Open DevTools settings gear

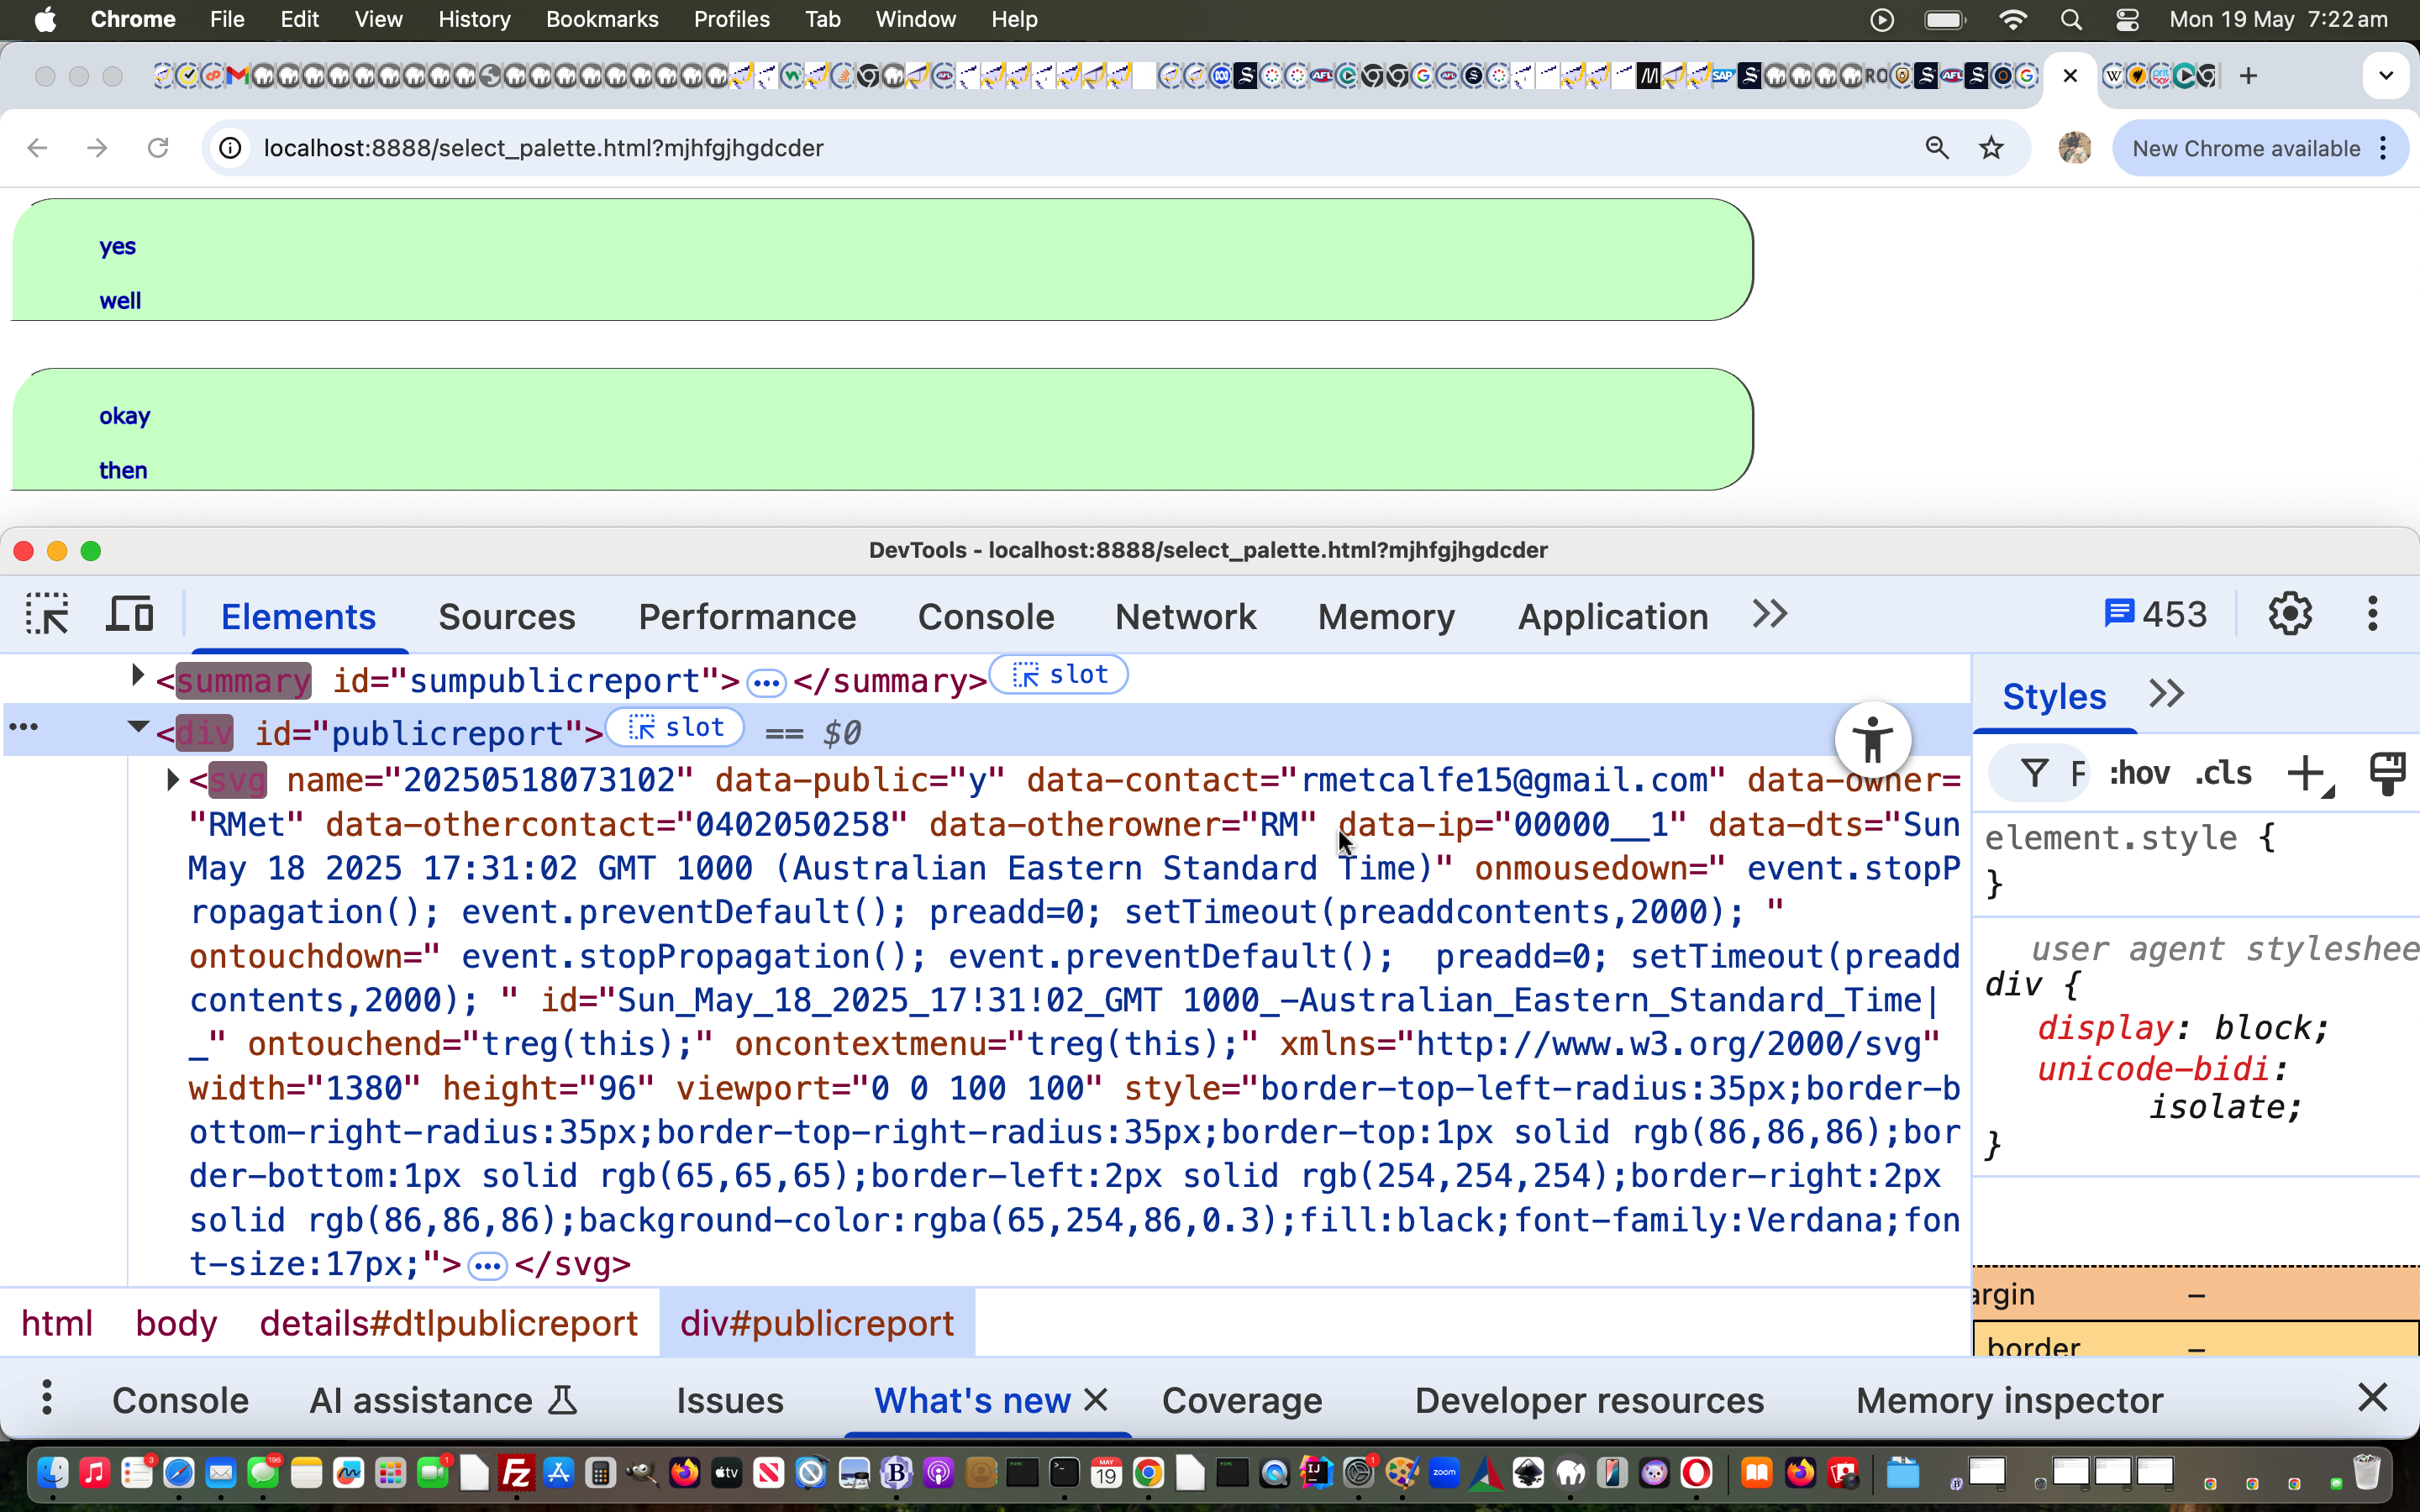coord(2289,614)
